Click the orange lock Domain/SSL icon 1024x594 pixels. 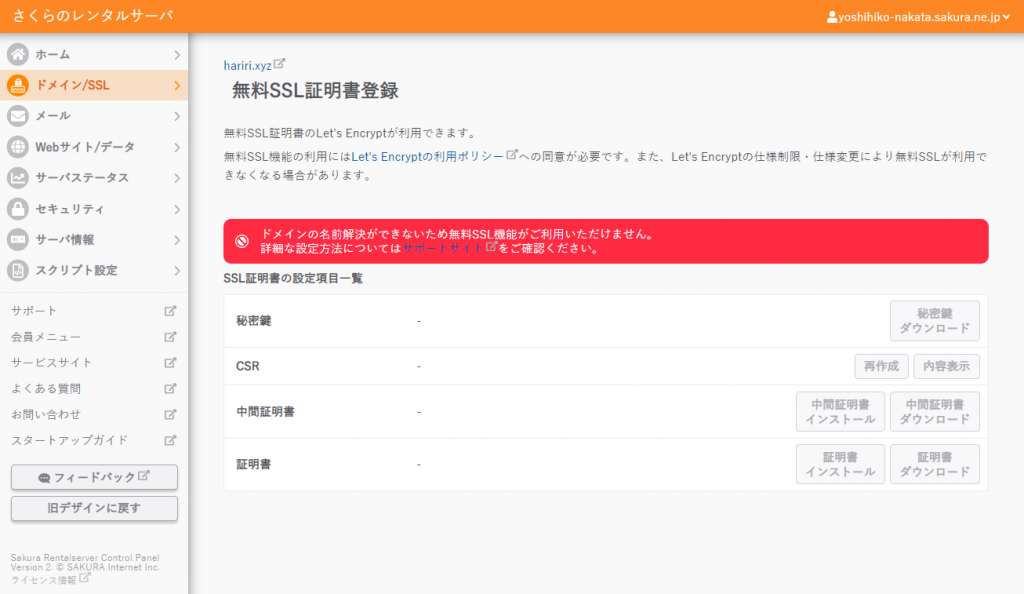(18, 85)
